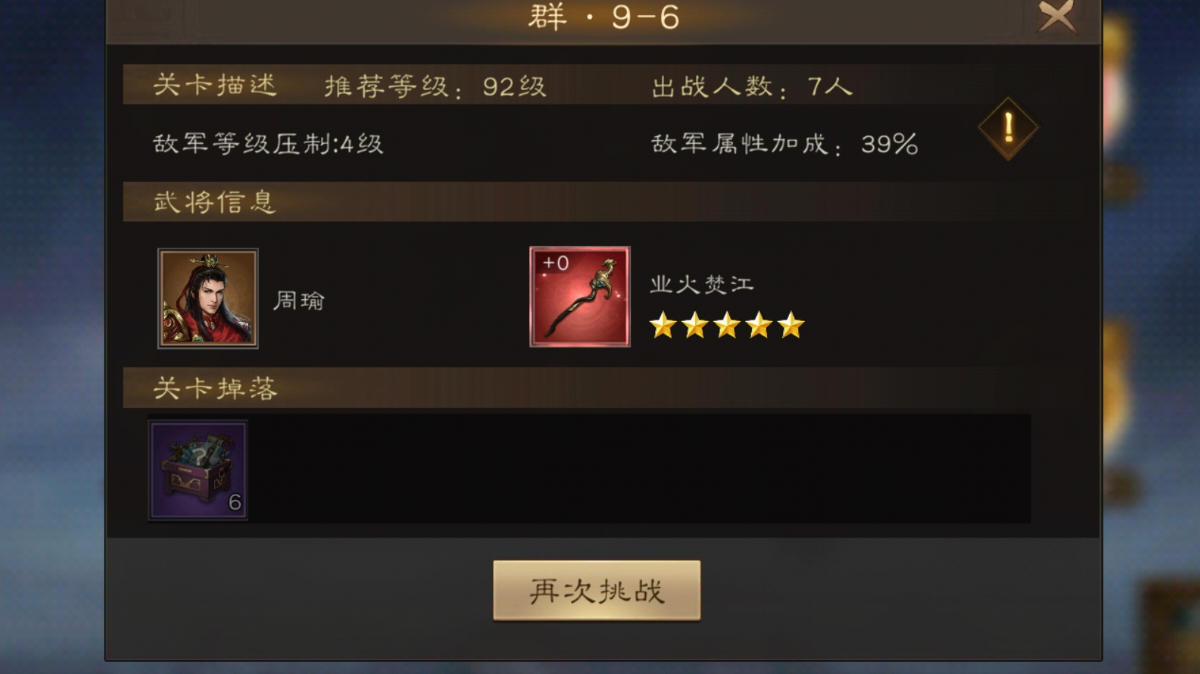This screenshot has width=1200, height=674.
Task: Click the 敌军等级压制 4级 text
Action: pos(268,144)
